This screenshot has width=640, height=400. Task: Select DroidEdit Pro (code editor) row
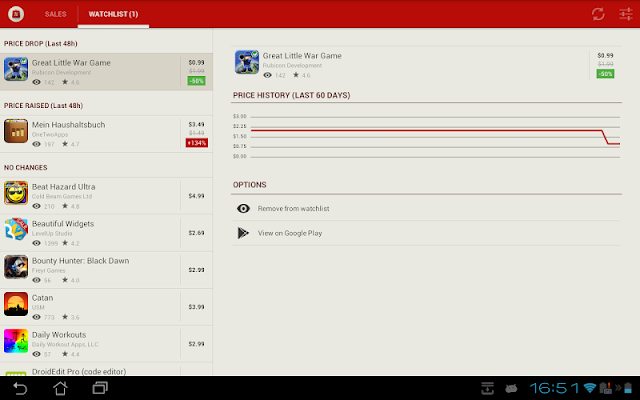click(106, 370)
